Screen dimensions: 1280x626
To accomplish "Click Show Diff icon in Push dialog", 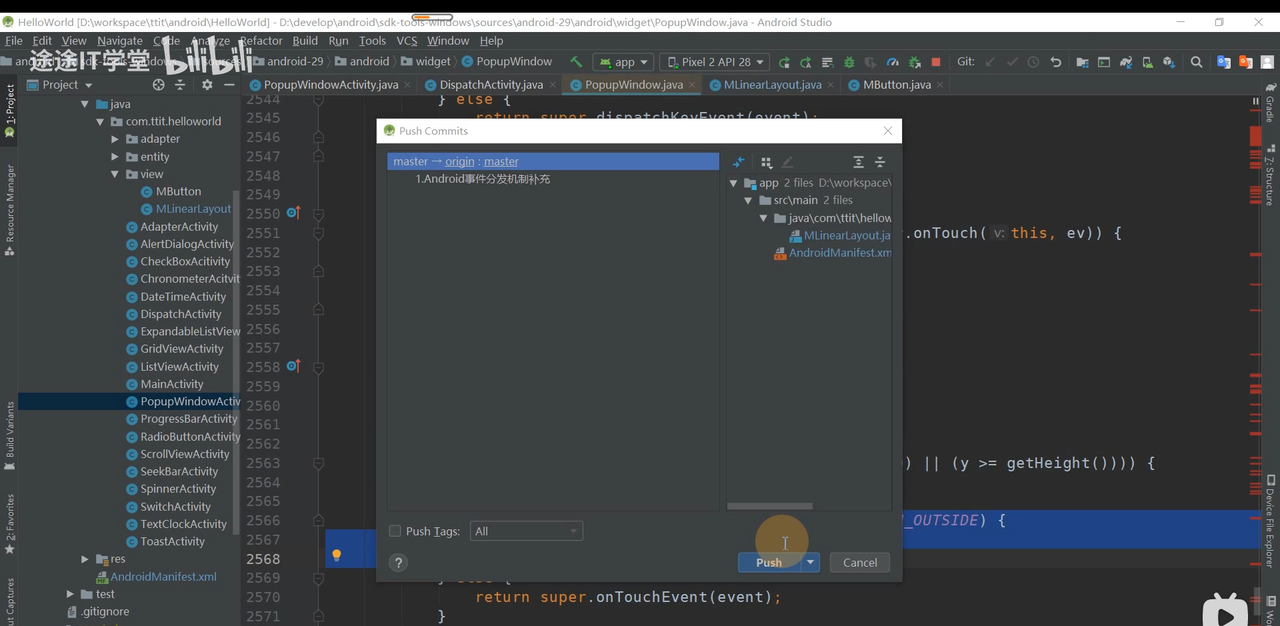I will tap(739, 162).
